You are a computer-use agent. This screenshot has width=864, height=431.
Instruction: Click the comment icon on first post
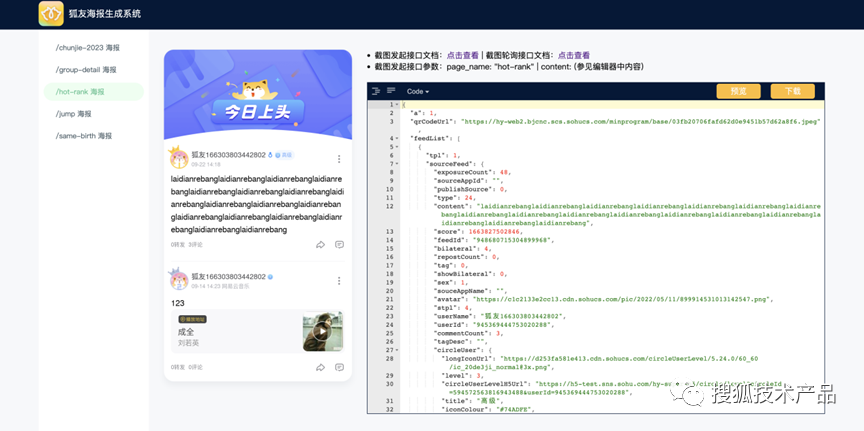339,245
